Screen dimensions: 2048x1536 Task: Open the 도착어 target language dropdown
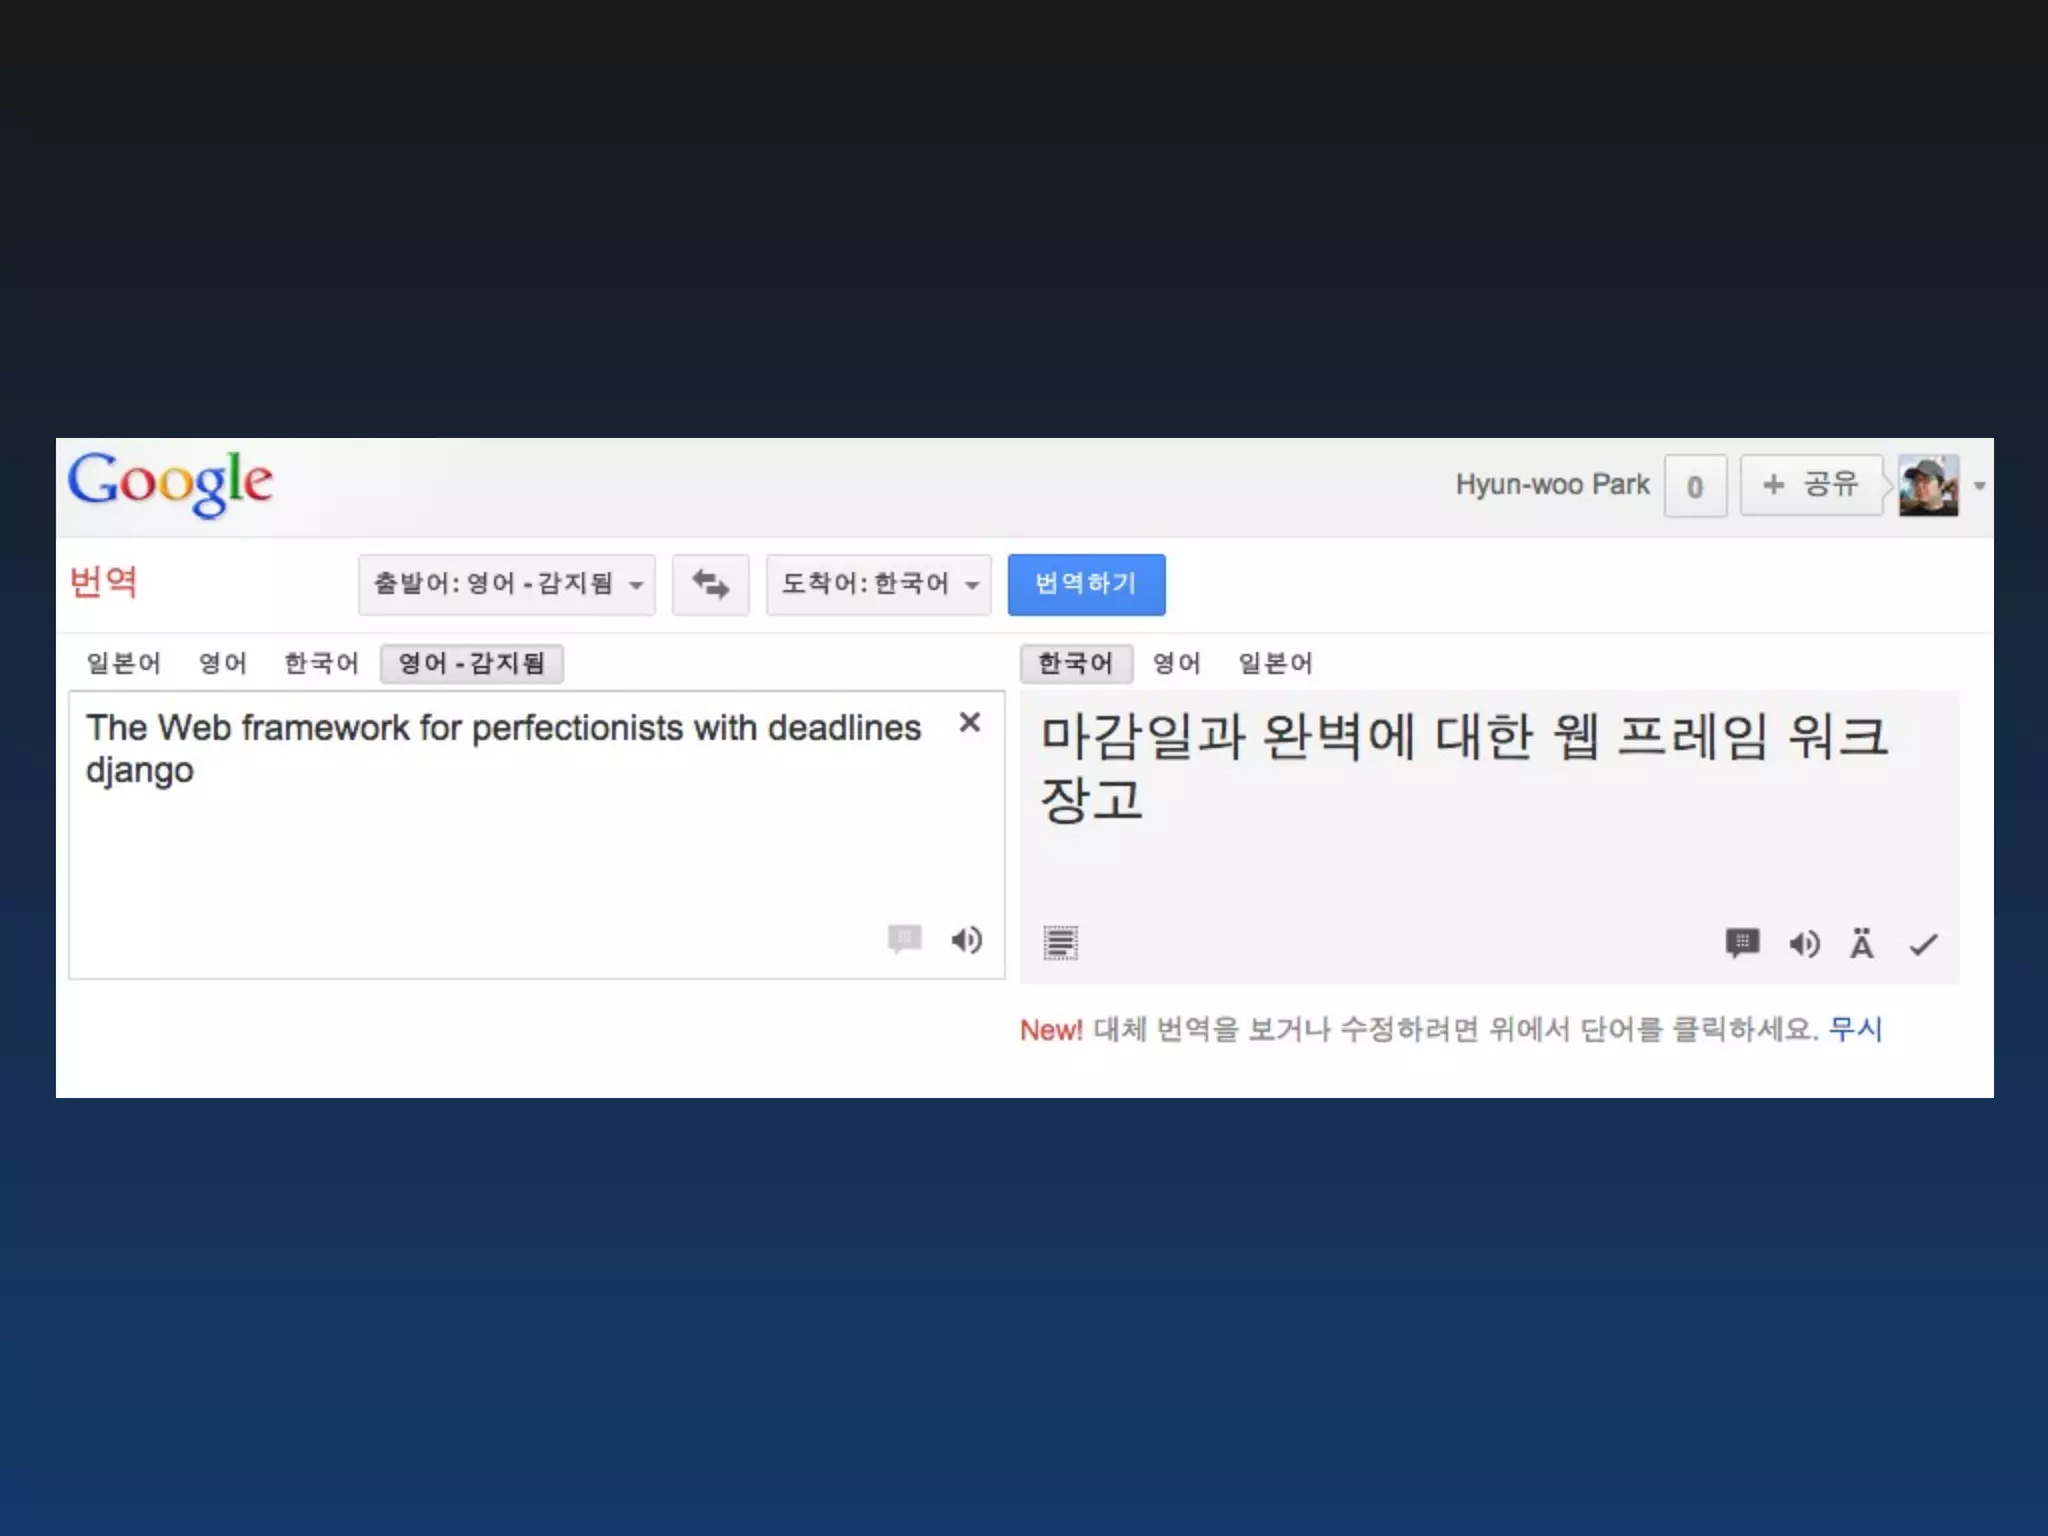(878, 584)
